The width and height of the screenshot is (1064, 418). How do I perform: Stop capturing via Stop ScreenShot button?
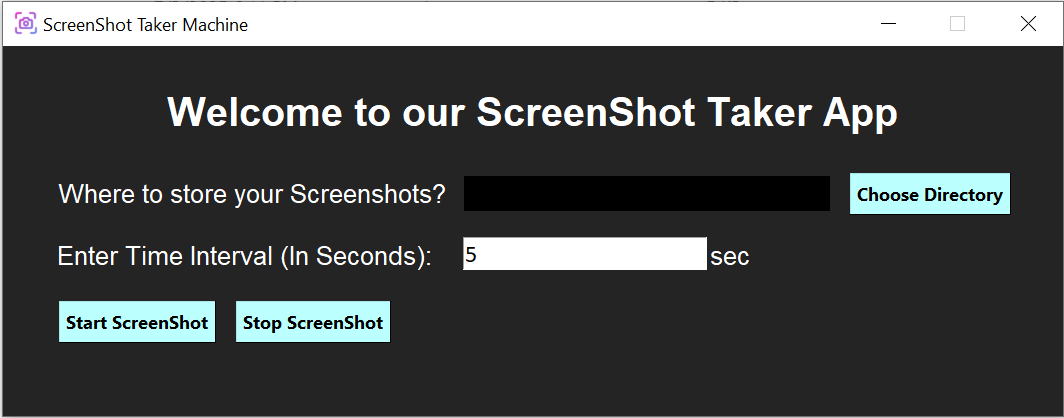click(313, 322)
